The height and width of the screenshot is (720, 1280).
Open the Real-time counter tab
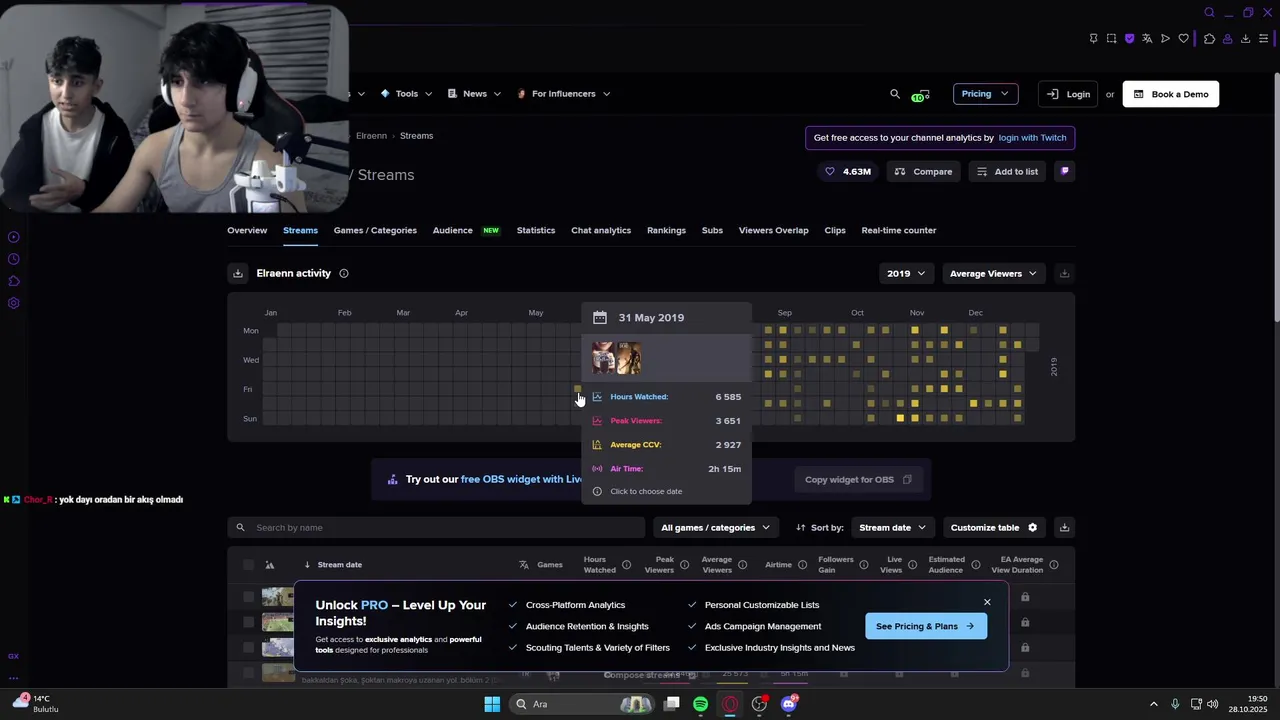(x=899, y=230)
